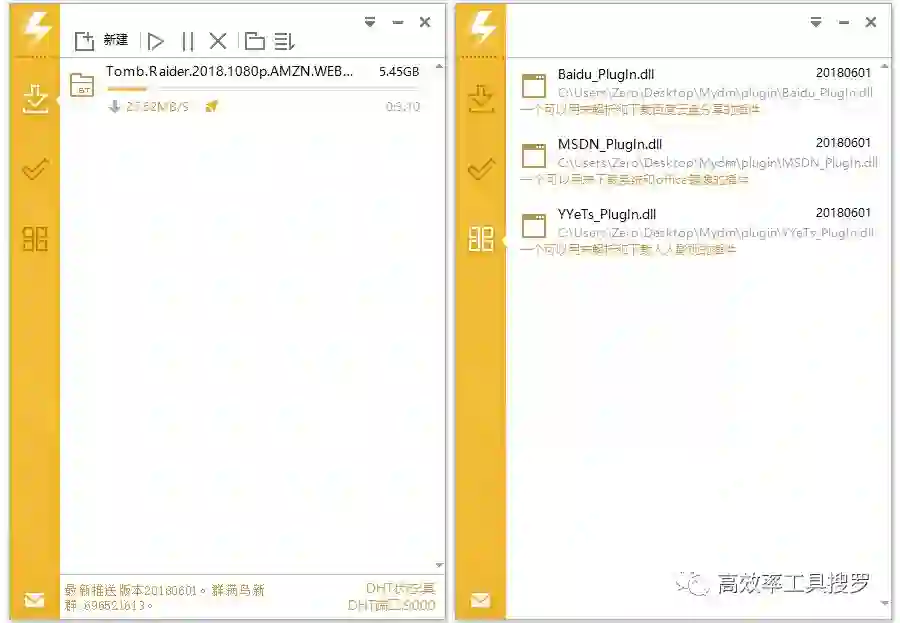Click the YYeTs plugin file path text
Viewport: 900px width, 623px height.
[716, 233]
